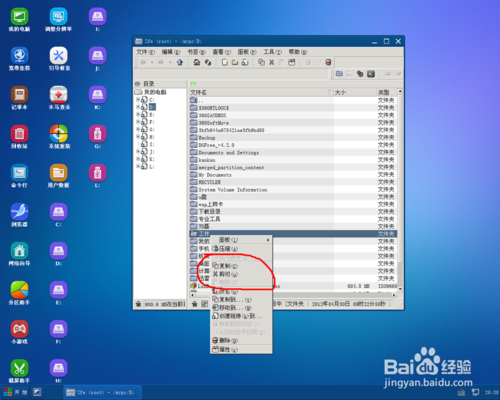Click the home icon in the toolbar
The width and height of the screenshot is (500, 400).
197,62
